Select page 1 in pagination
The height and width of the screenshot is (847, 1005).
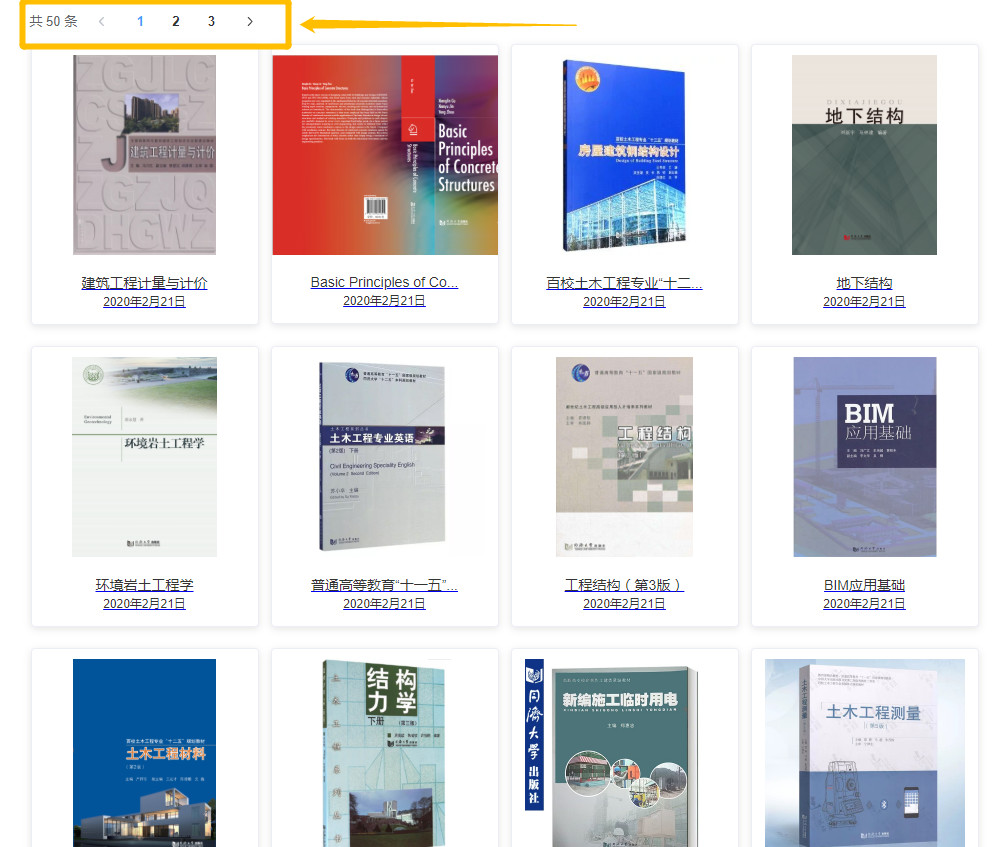140,21
